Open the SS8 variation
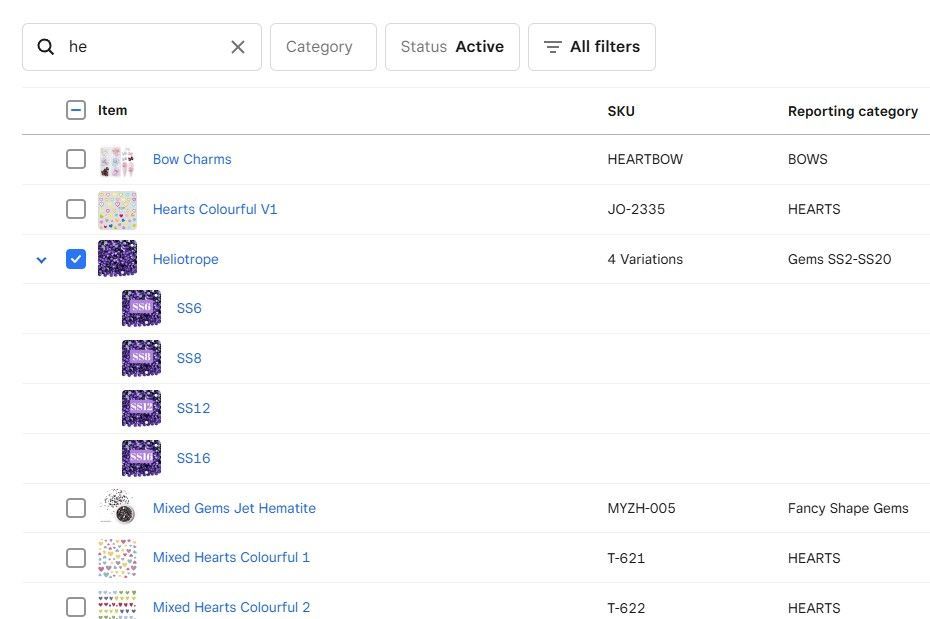This screenshot has height=619, width=930. [x=189, y=358]
